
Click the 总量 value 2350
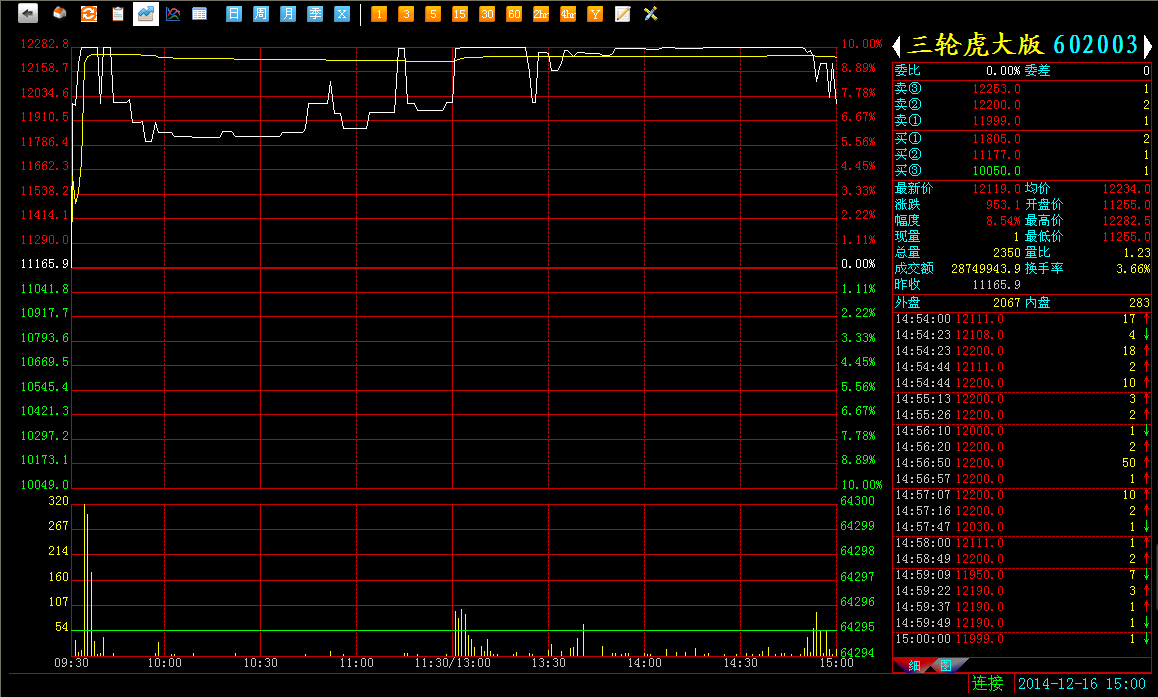(1007, 253)
